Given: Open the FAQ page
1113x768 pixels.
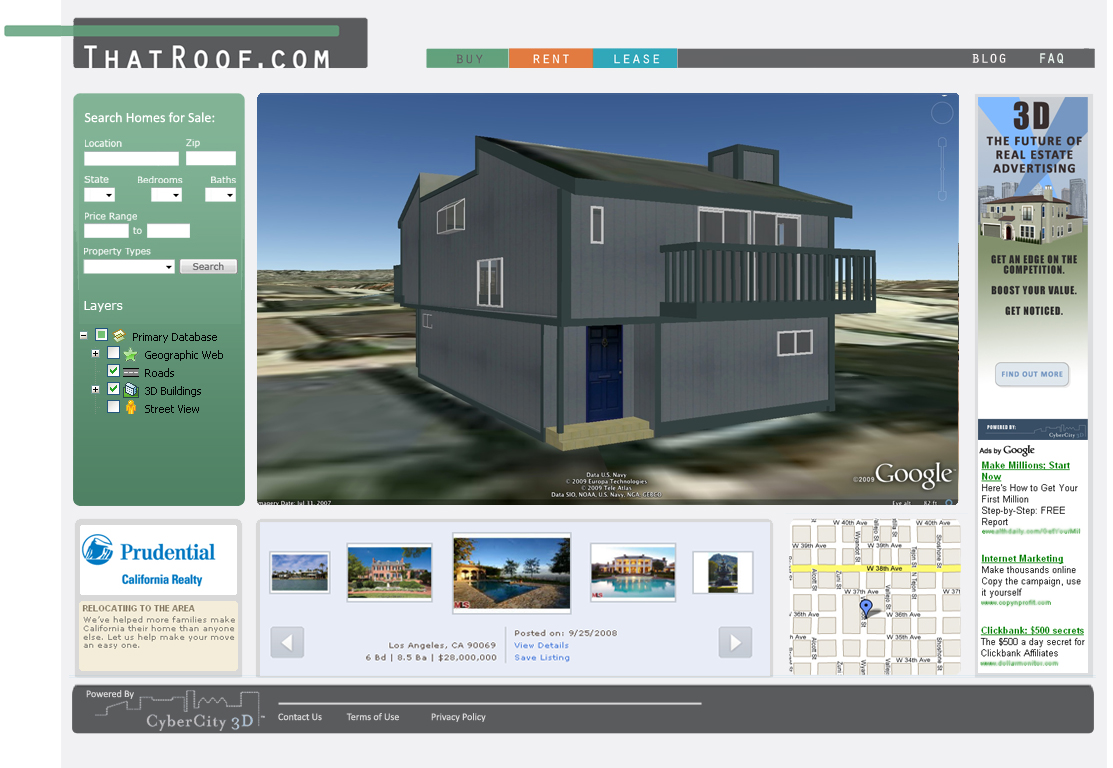Looking at the screenshot, I should 1052,59.
